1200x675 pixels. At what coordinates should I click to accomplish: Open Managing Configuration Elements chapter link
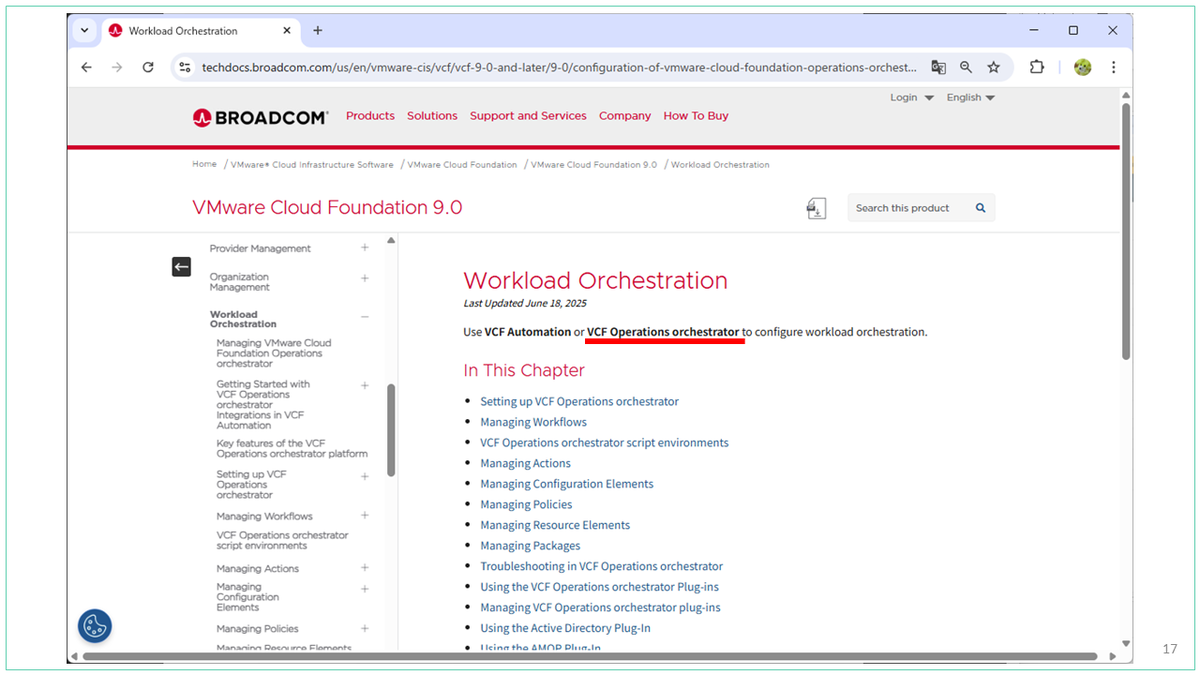566,484
